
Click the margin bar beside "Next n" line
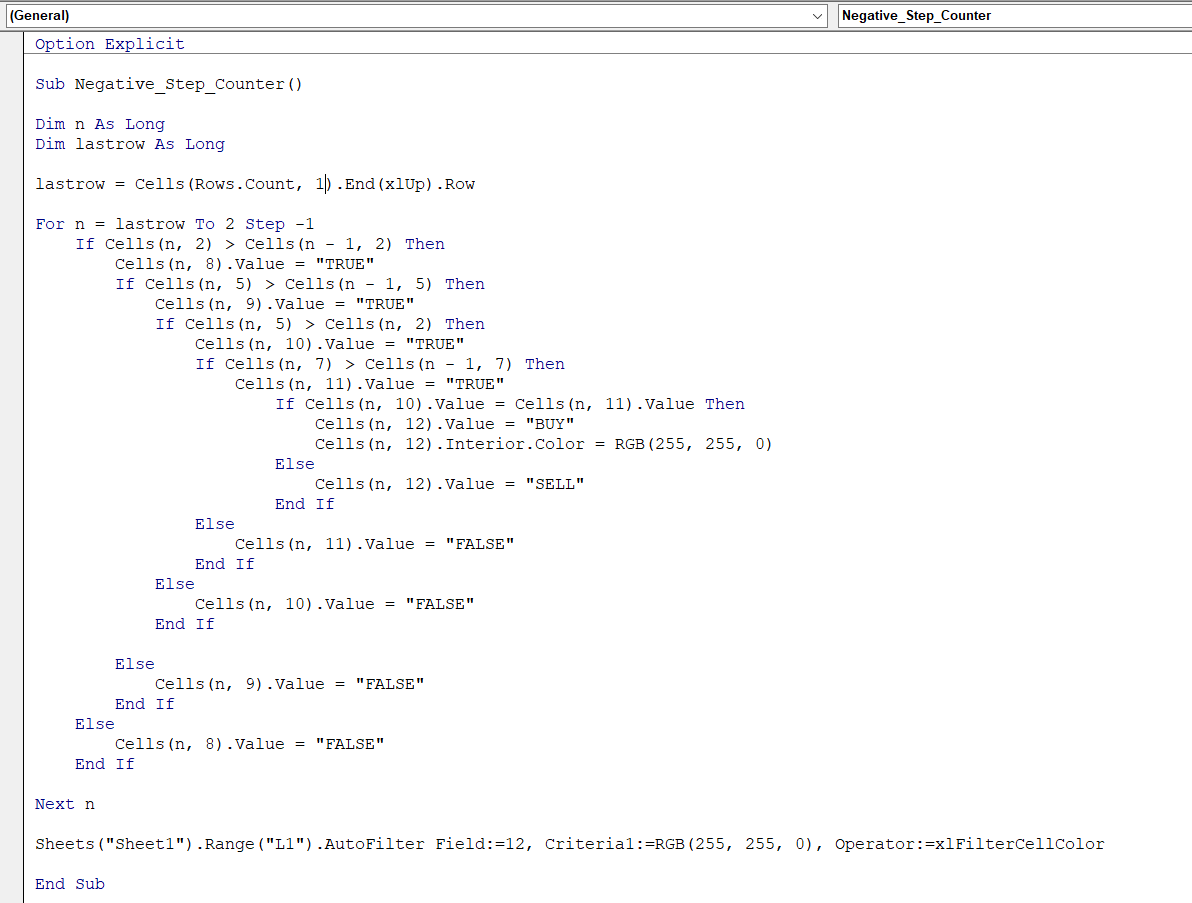point(12,804)
